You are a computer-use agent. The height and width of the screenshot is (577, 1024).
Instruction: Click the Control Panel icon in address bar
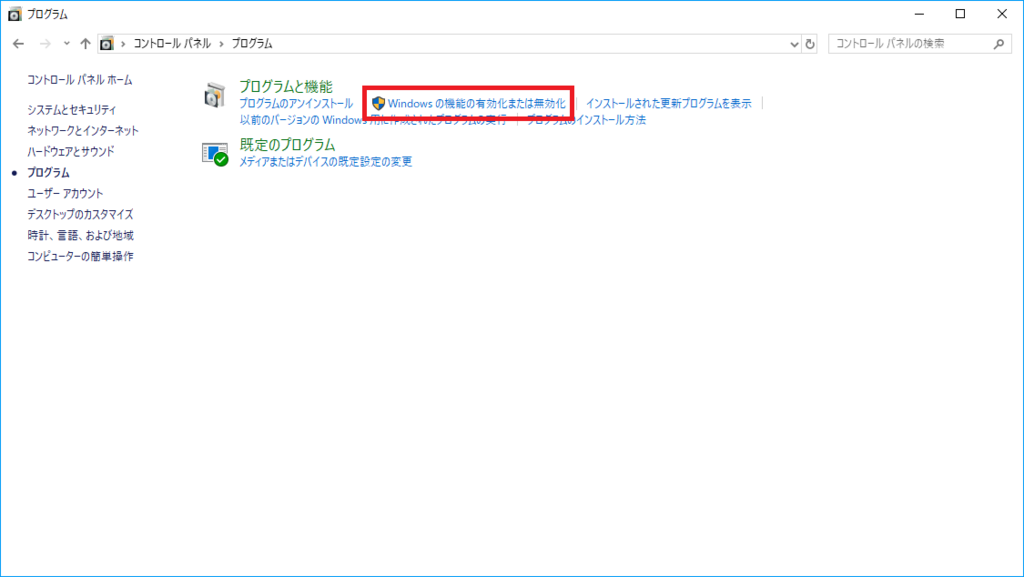pyautogui.click(x=106, y=44)
